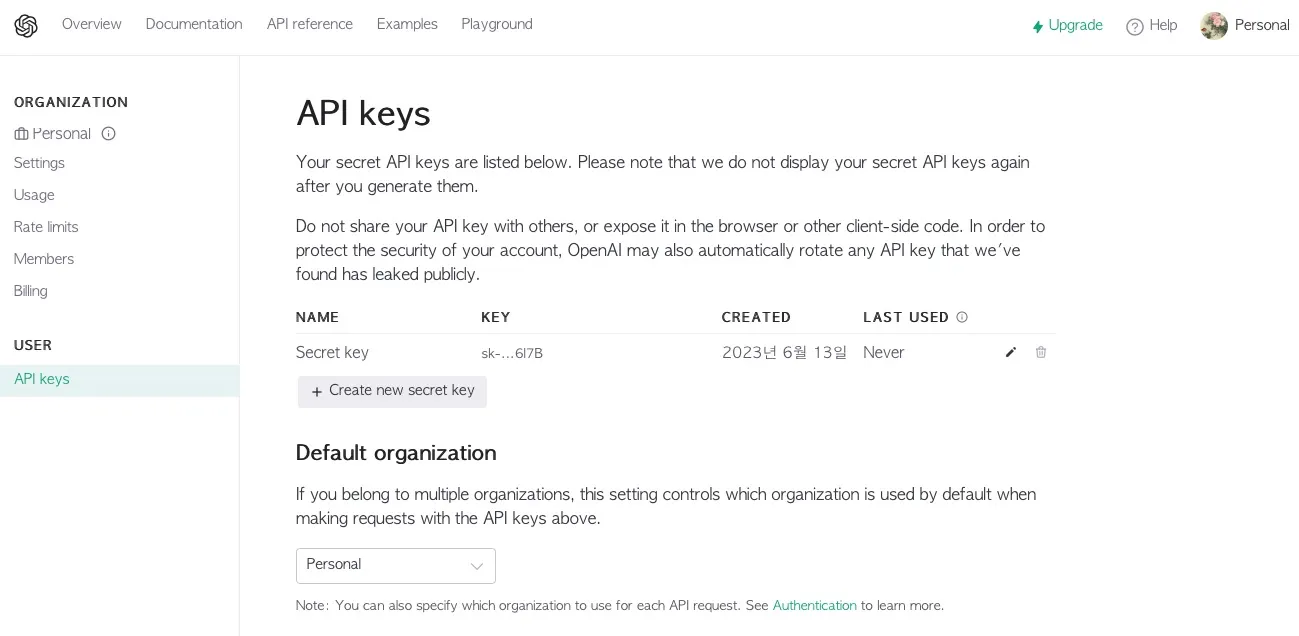This screenshot has width=1299, height=636.
Task: Open the Personal account menu
Action: (1262, 26)
